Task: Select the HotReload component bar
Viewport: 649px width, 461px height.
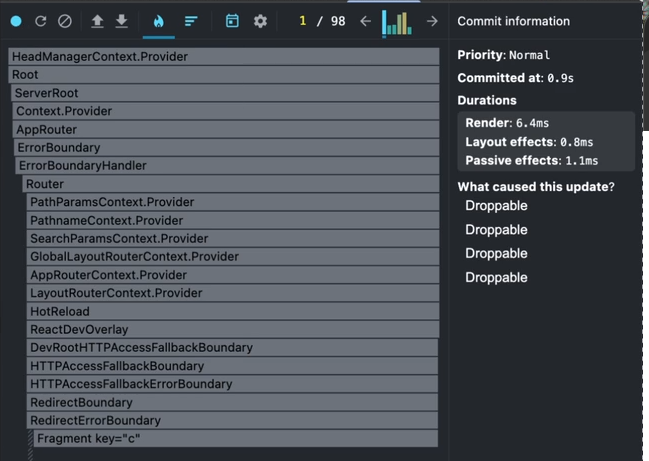Action: point(233,311)
